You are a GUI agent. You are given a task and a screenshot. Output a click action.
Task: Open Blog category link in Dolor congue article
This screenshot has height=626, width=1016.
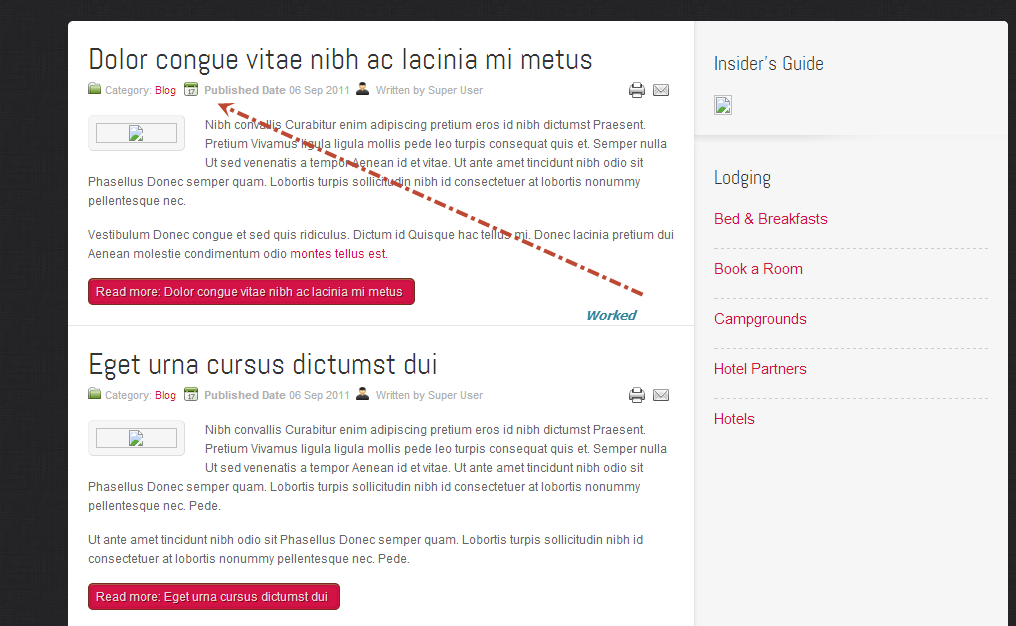pyautogui.click(x=165, y=91)
